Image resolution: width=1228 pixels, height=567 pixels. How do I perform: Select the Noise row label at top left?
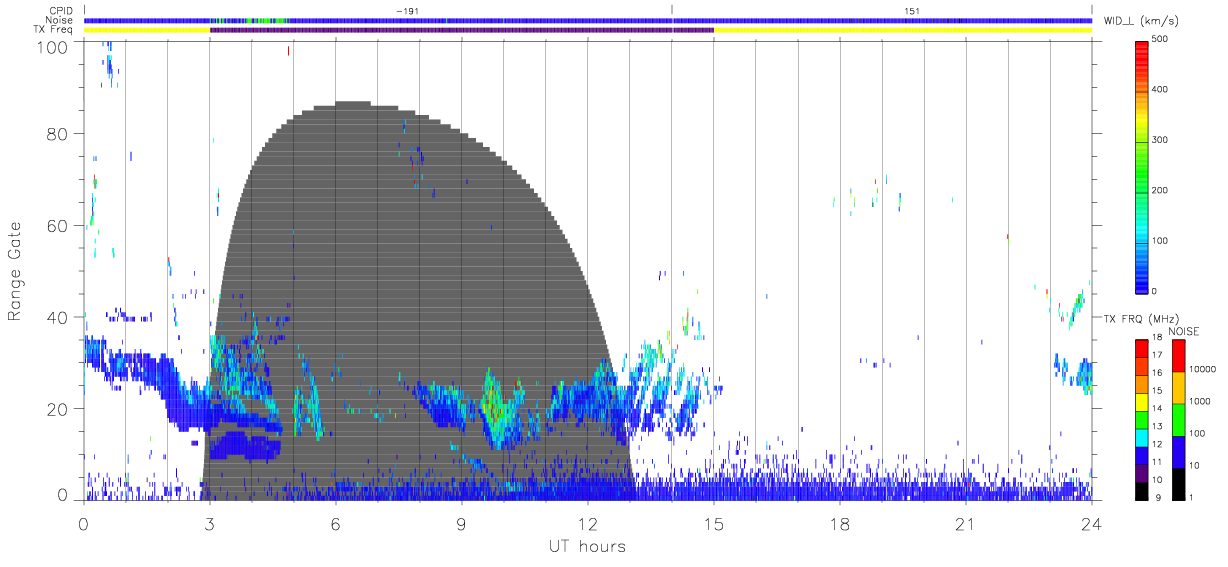[60, 20]
